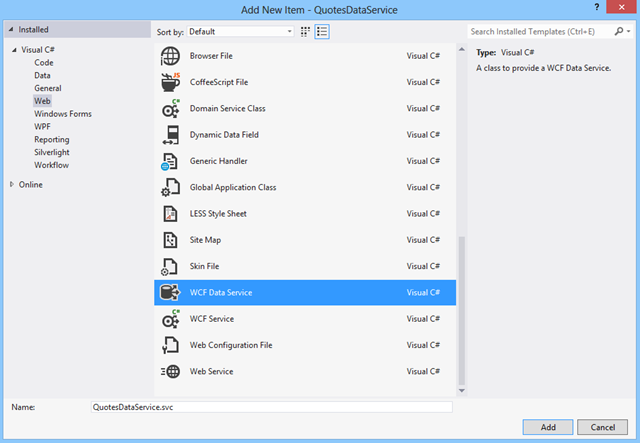Open the Sort by Default dropdown
Image resolution: width=640 pixels, height=443 pixels.
click(240, 32)
